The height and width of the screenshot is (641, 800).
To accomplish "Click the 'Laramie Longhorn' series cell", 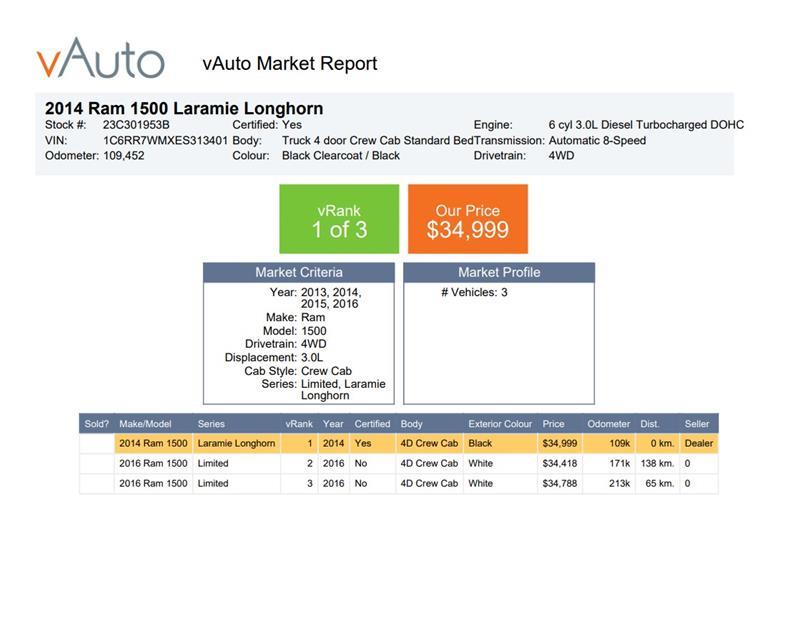I will click(x=236, y=443).
